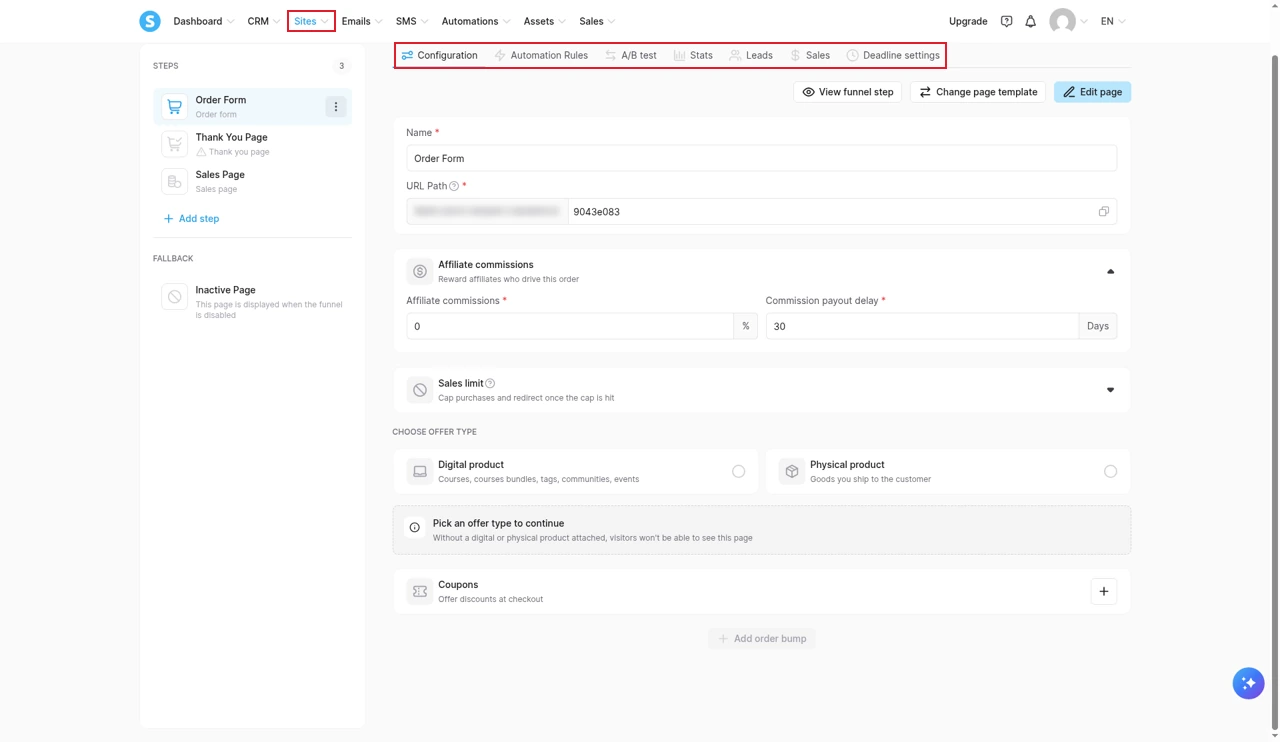Click the Thank You Page step icon
1280x742 pixels.
pyautogui.click(x=174, y=144)
